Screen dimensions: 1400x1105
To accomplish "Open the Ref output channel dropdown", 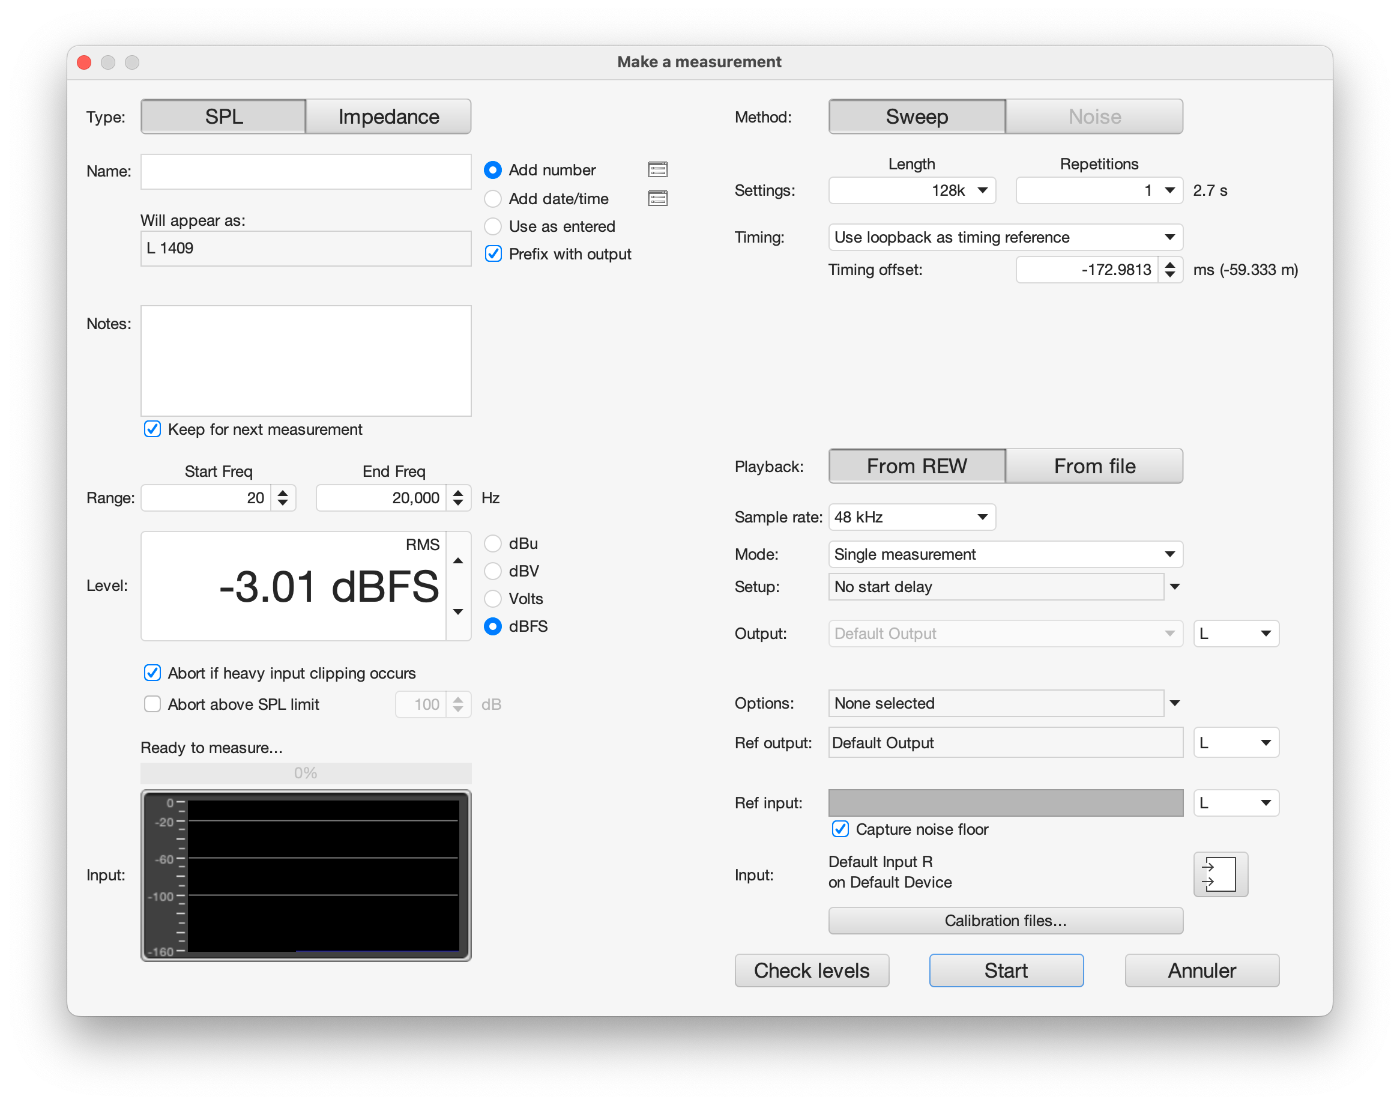I will 1236,743.
